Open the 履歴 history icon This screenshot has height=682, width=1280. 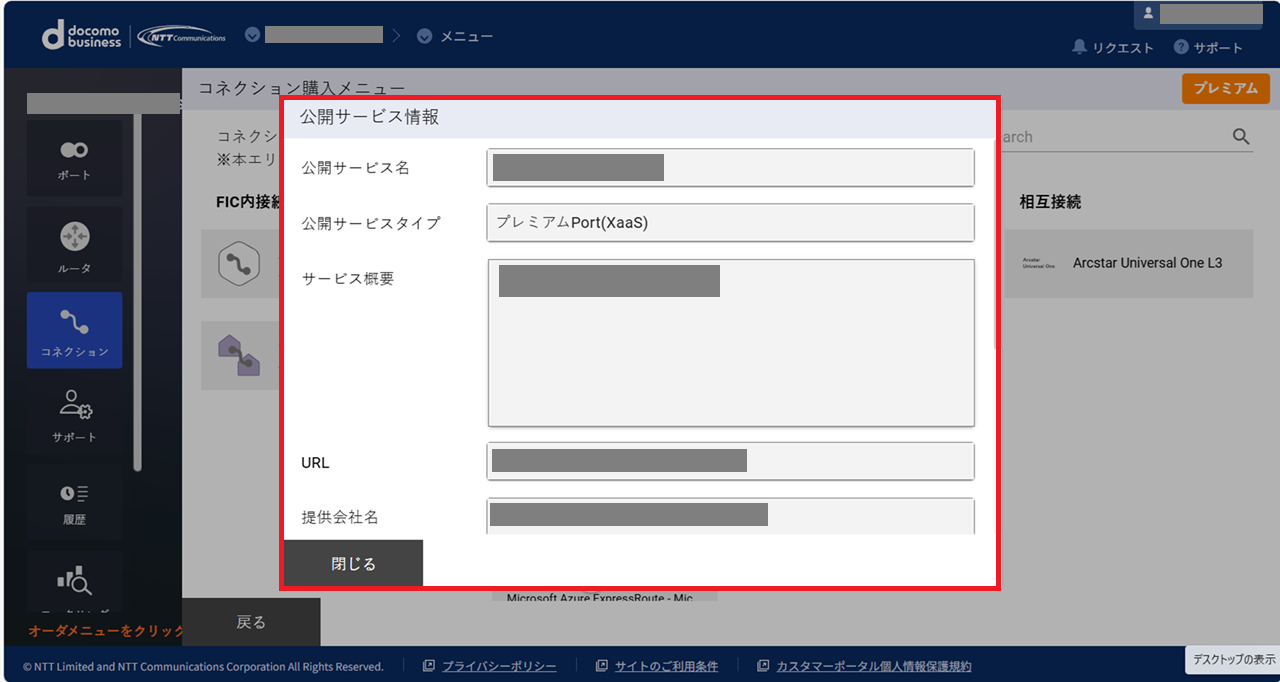pyautogui.click(x=74, y=502)
